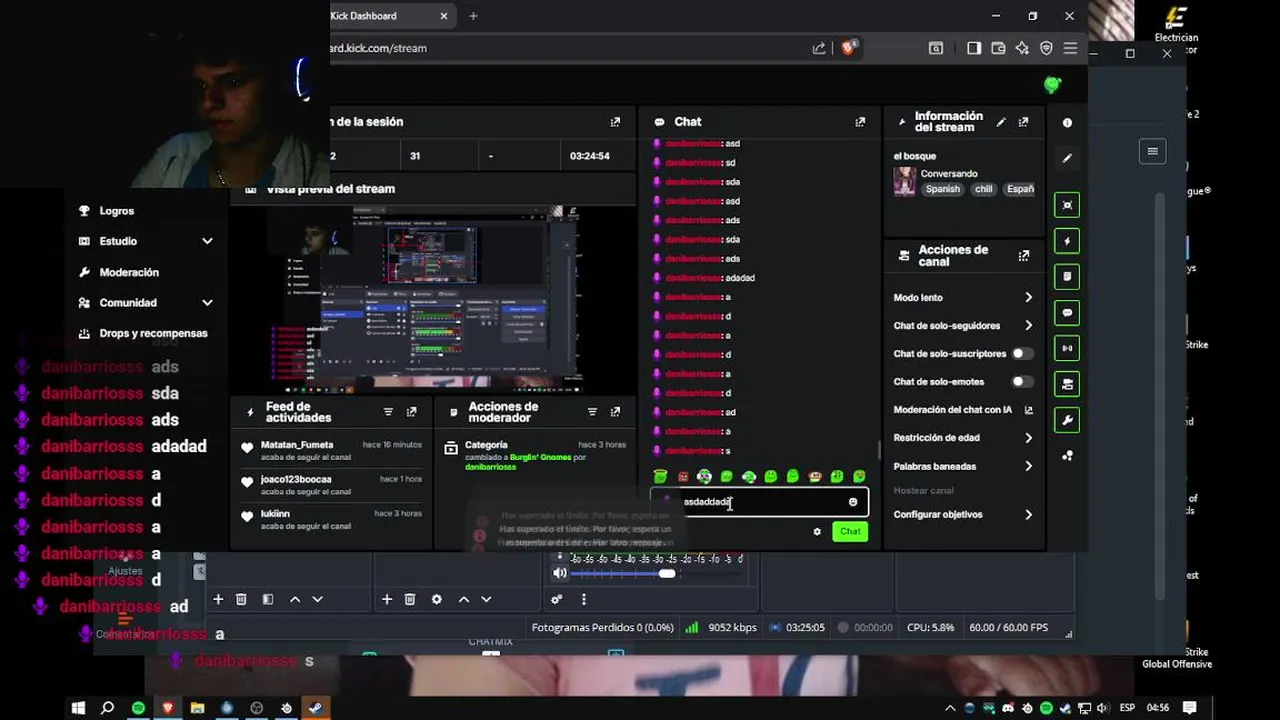Click the chat message input field
1280x720 pixels.
pos(758,502)
